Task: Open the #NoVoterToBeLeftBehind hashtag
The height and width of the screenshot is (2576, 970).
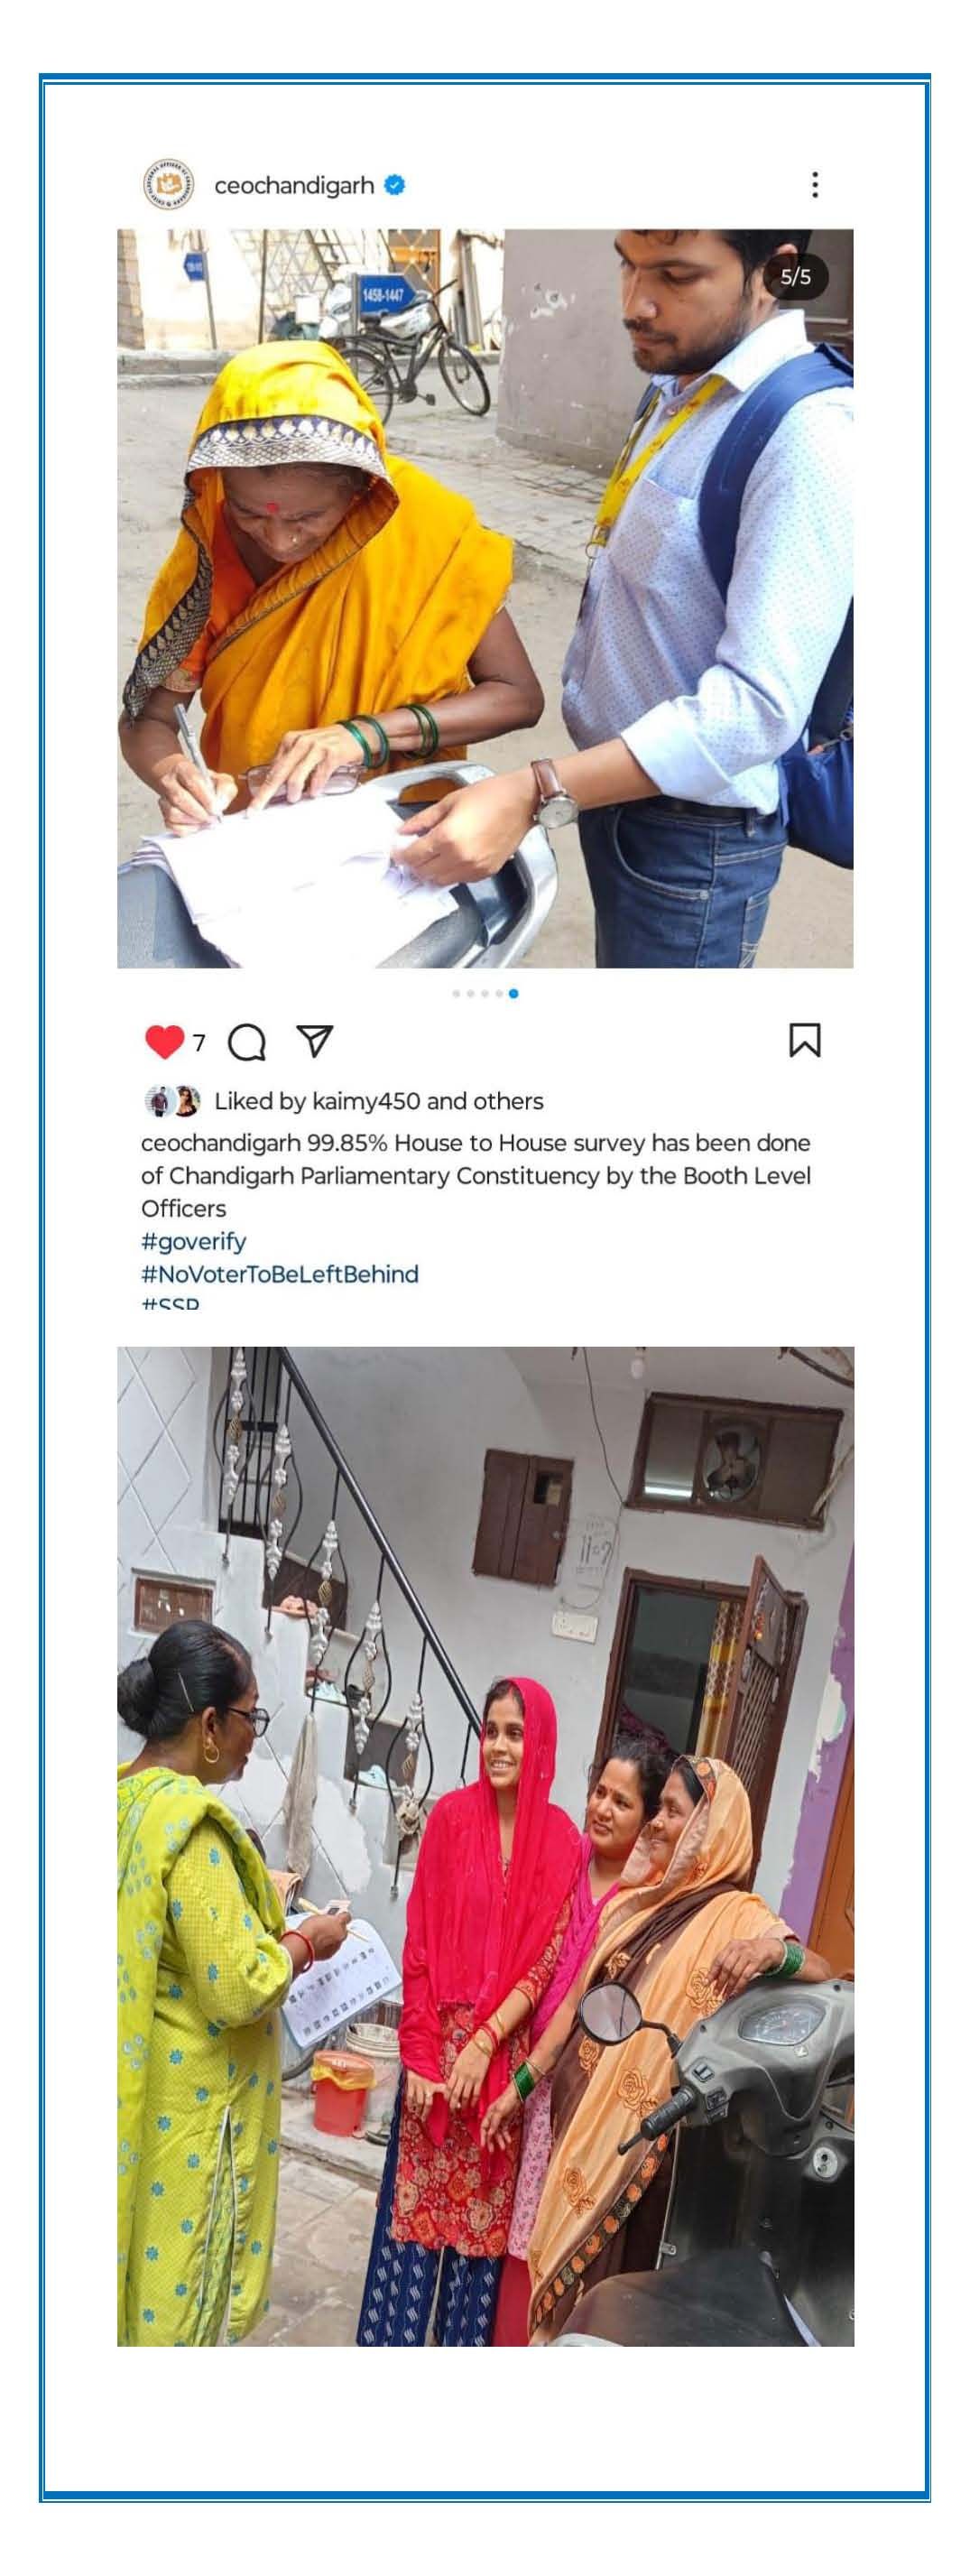Action: pyautogui.click(x=280, y=1274)
